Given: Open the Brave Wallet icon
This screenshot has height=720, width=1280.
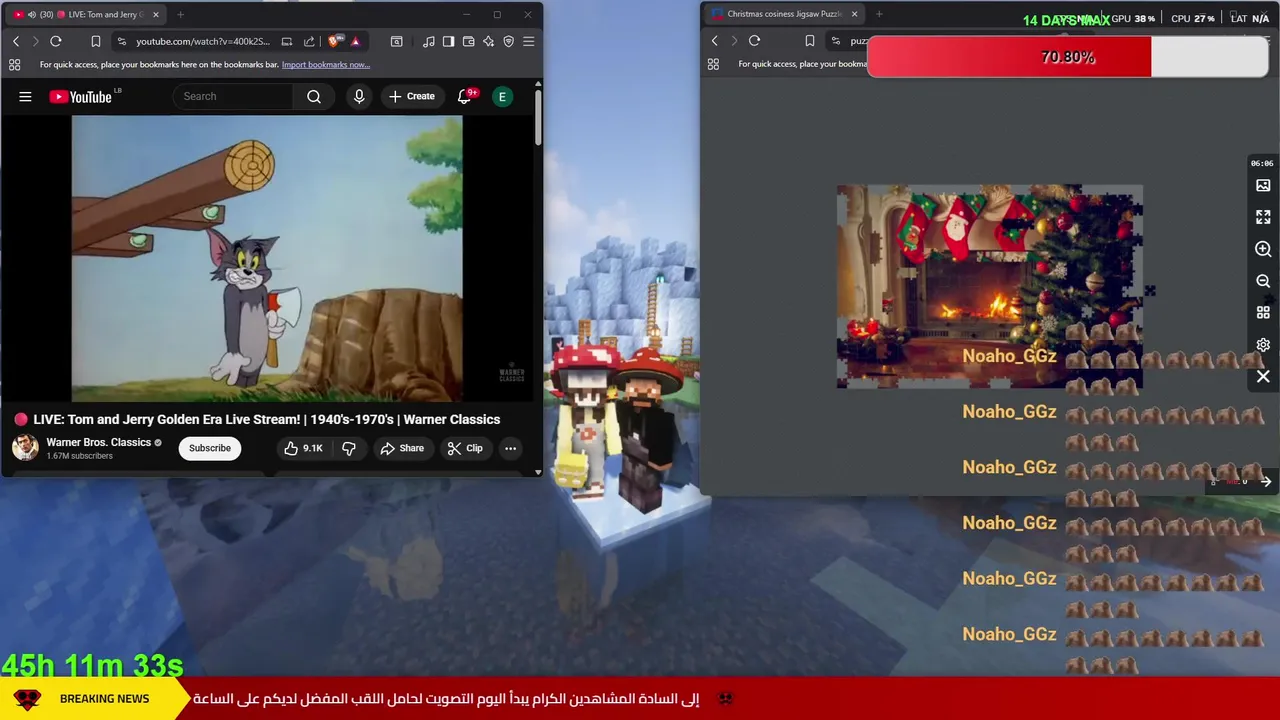Looking at the screenshot, I should [x=468, y=41].
